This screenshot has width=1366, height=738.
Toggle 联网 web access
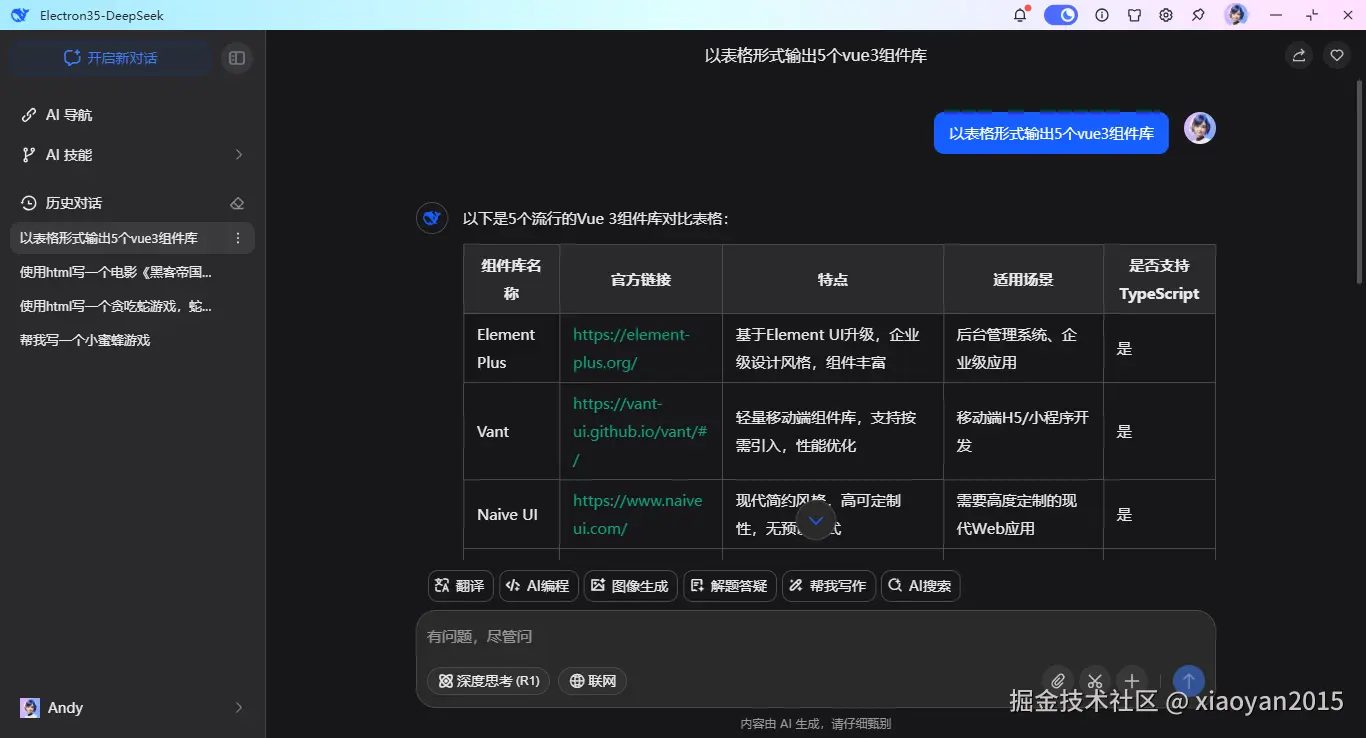[x=592, y=681]
